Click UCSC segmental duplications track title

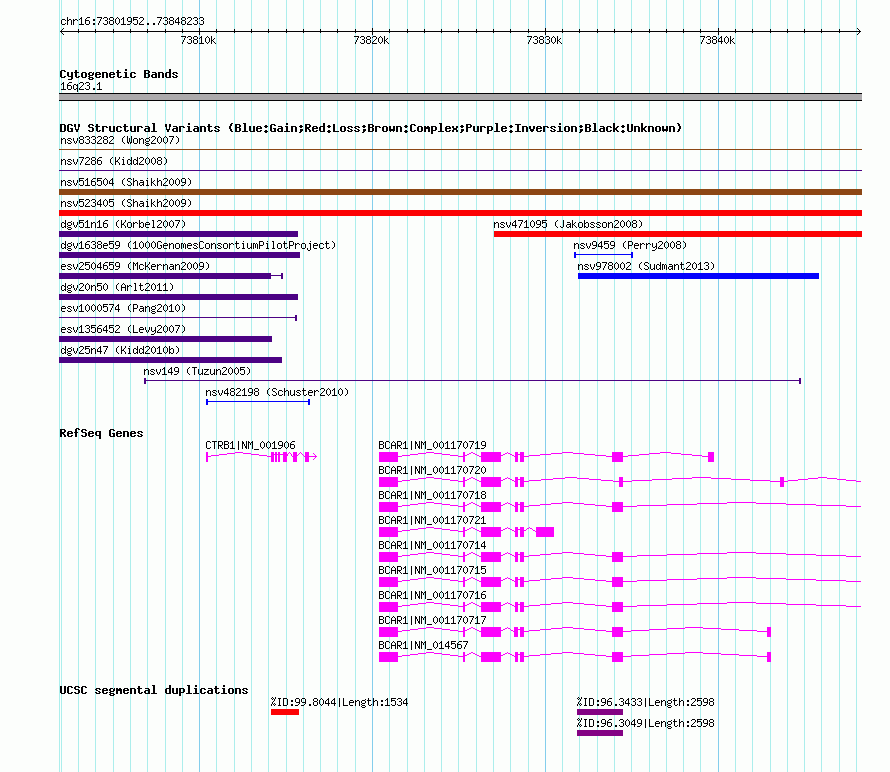[154, 690]
